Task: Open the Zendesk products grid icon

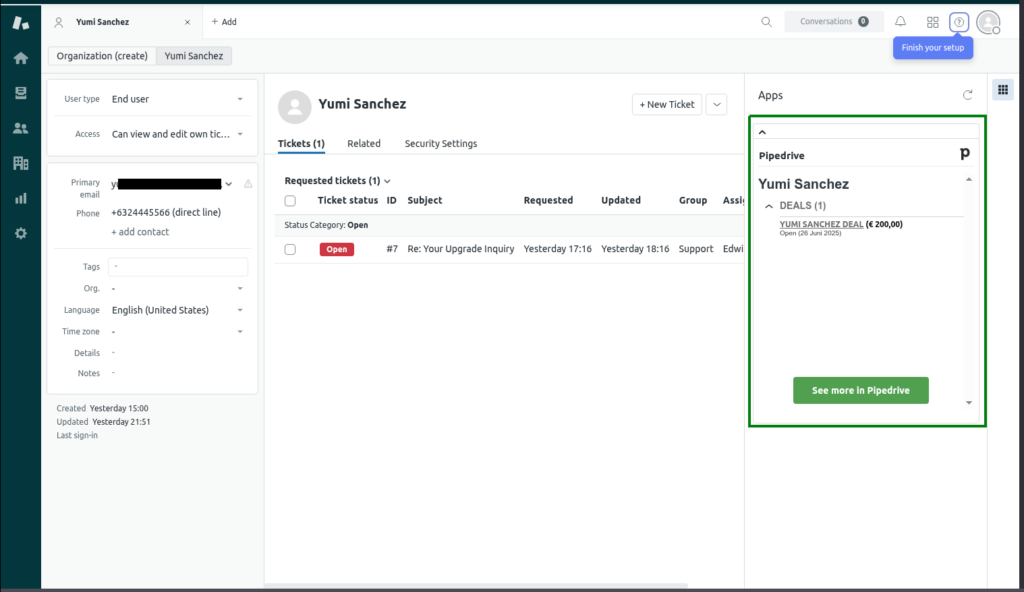Action: 933,22
